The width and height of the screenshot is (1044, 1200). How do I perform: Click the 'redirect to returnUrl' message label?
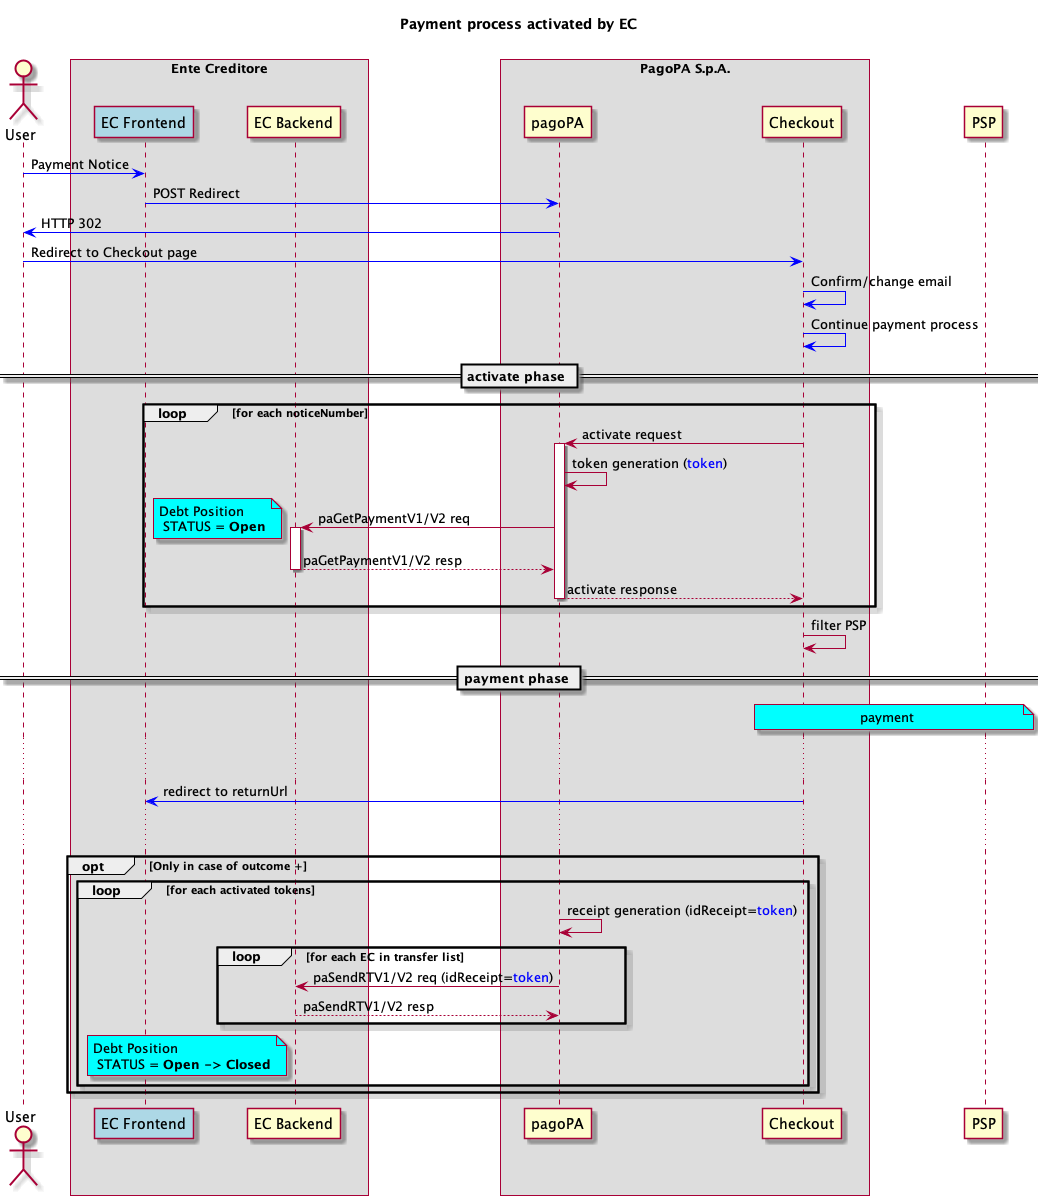pyautogui.click(x=225, y=792)
